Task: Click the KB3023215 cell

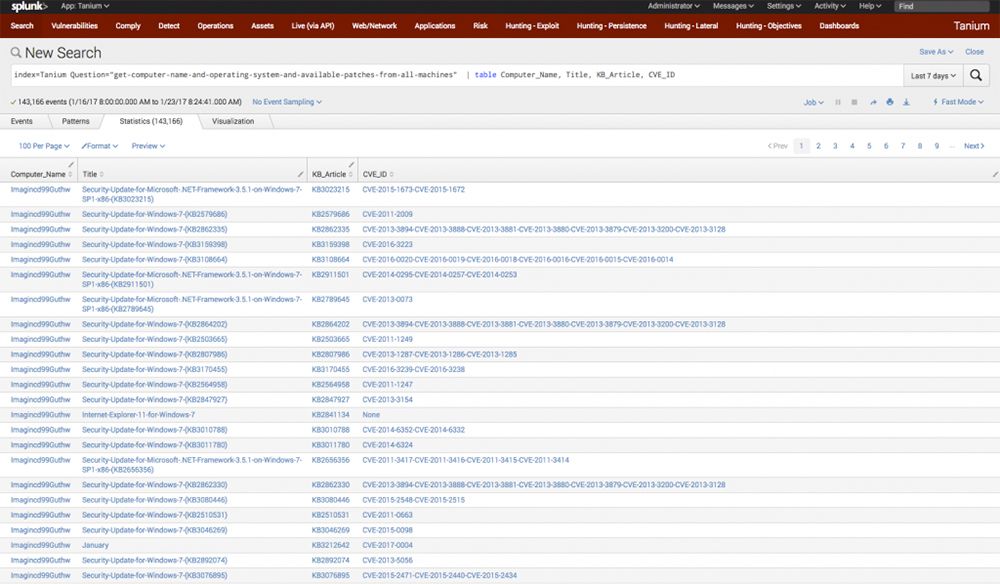Action: tap(330, 189)
